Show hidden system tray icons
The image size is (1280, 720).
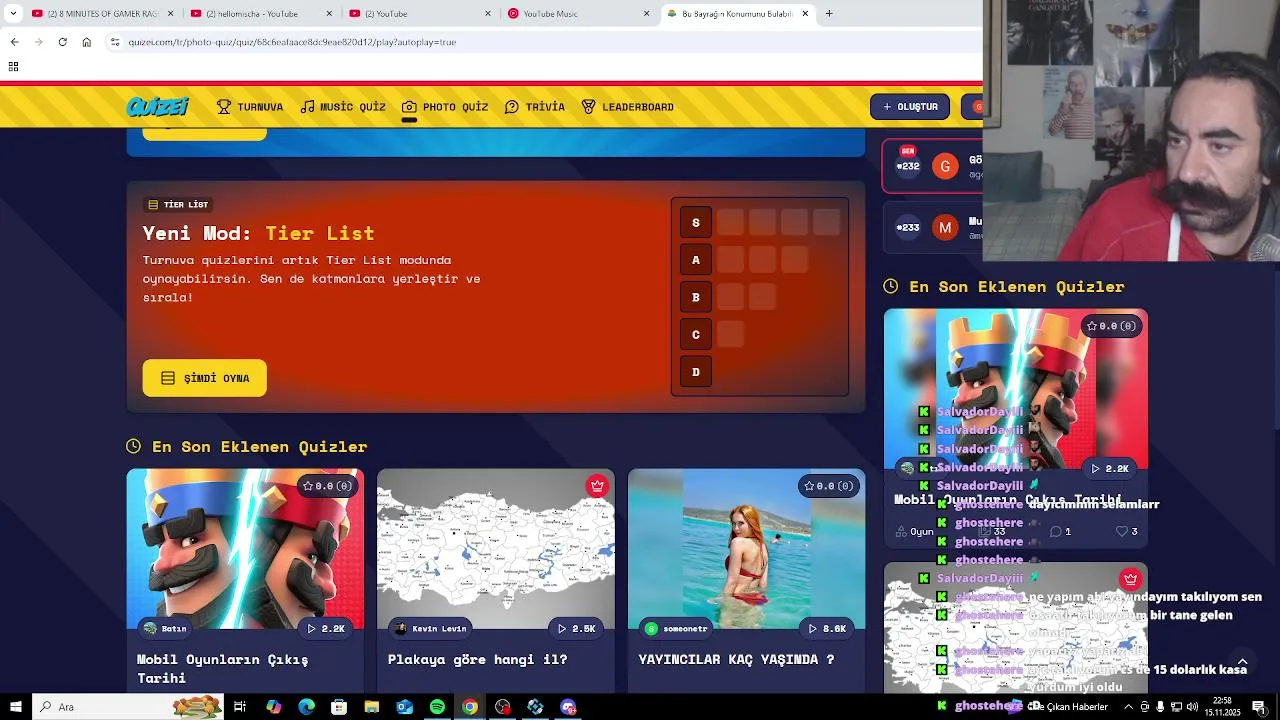tap(1128, 707)
